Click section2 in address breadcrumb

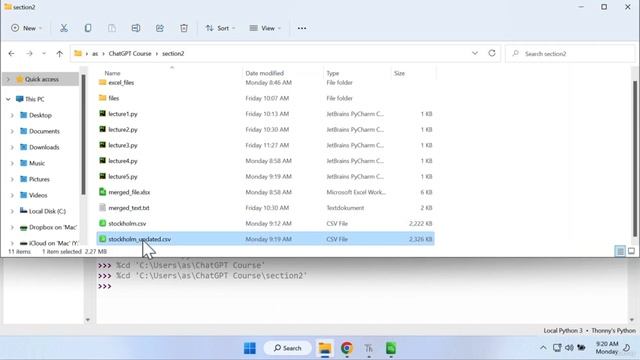[173, 53]
